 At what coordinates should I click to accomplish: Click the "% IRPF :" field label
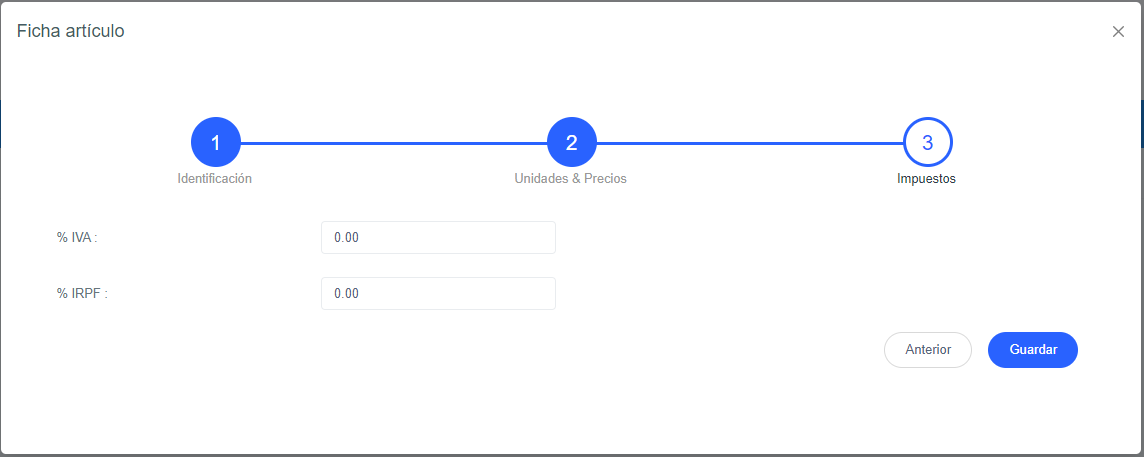coord(82,294)
